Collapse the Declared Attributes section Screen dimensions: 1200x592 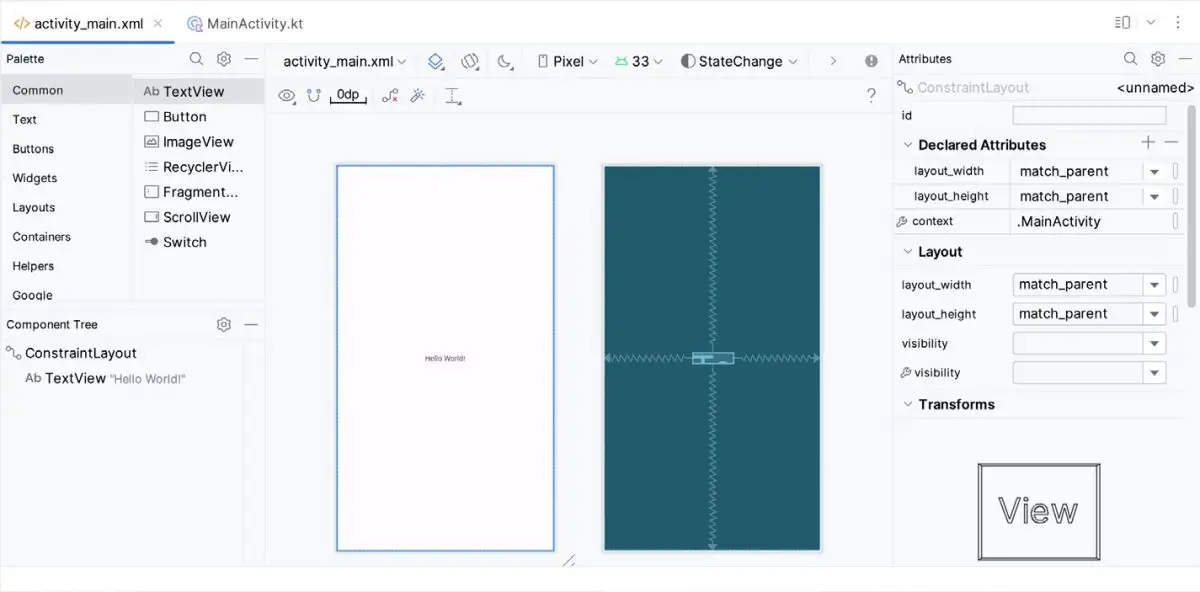click(908, 144)
